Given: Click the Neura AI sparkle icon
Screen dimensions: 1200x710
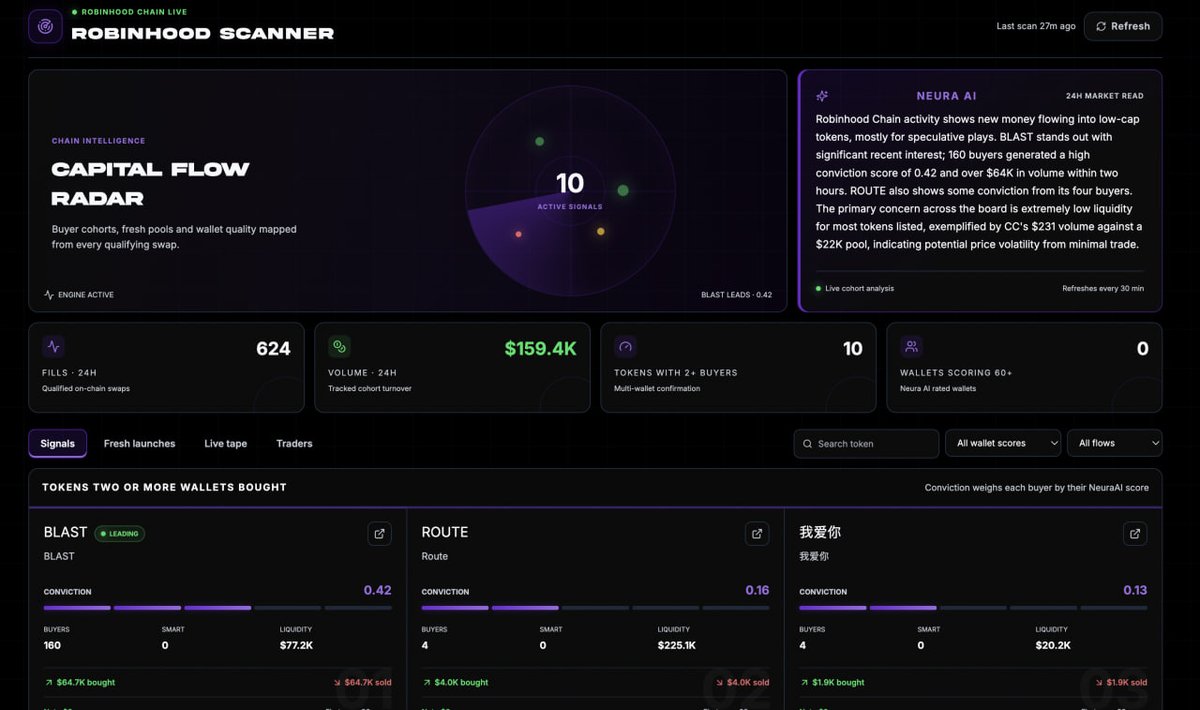Looking at the screenshot, I should pyautogui.click(x=822, y=96).
